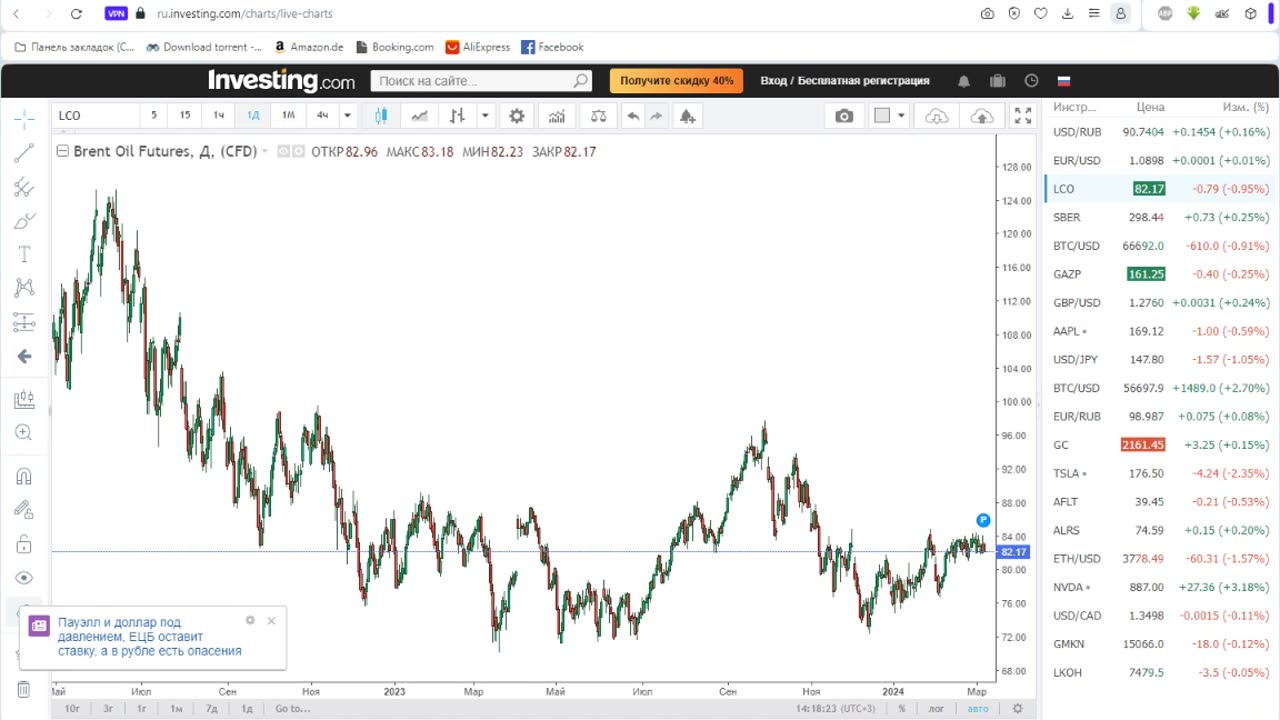
Task: Select the 4ч interval
Action: 322,116
